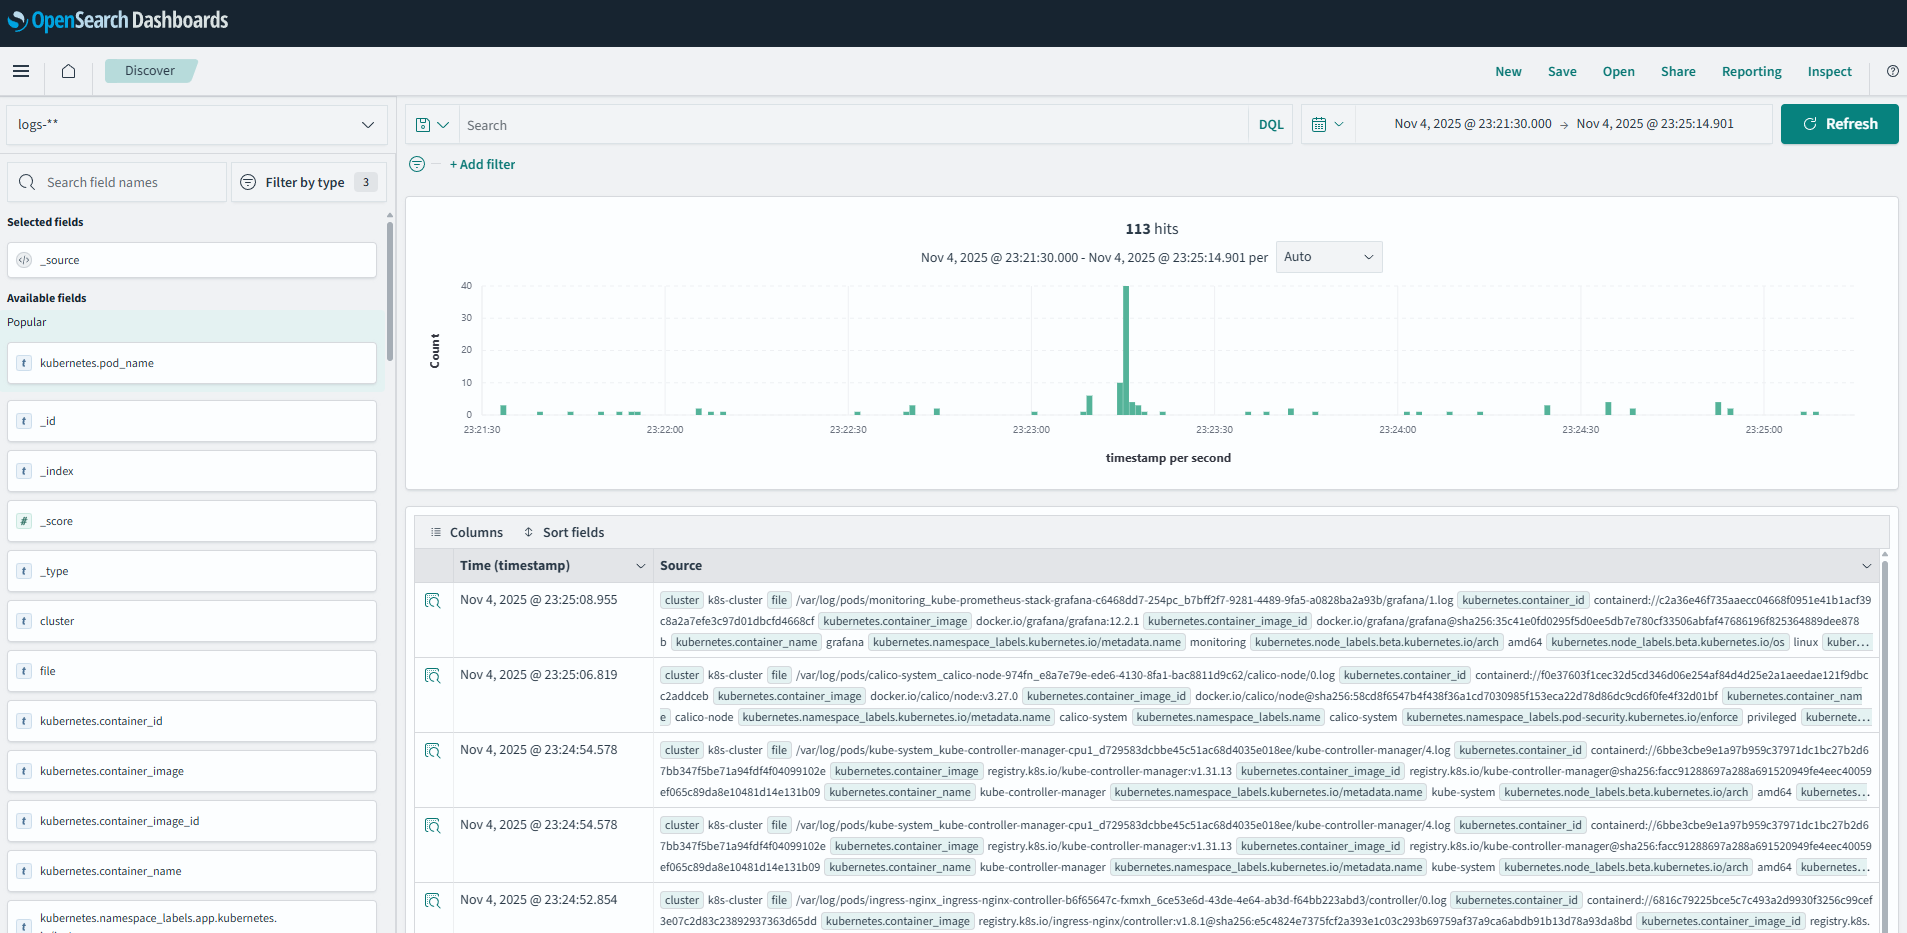Go to home via house icon

pos(68,71)
